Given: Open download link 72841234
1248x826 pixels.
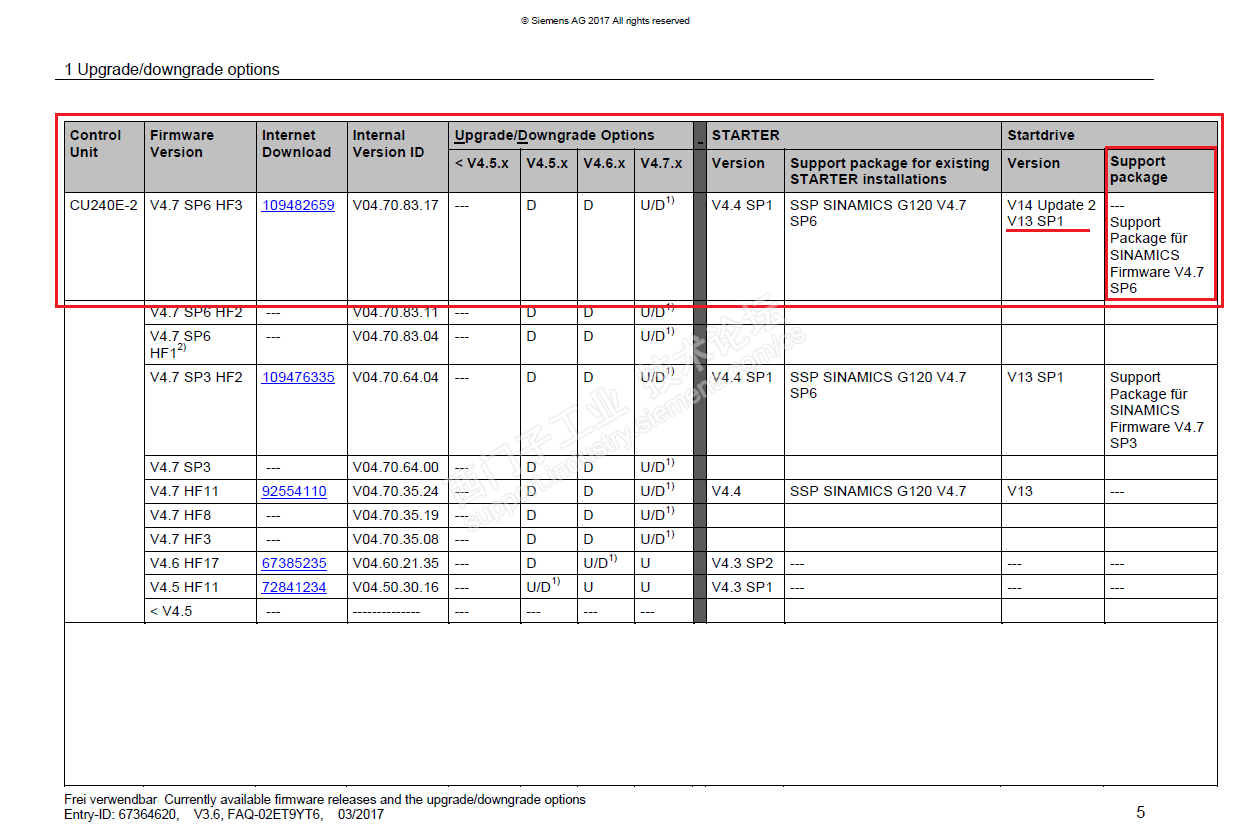Looking at the screenshot, I should coord(294,587).
